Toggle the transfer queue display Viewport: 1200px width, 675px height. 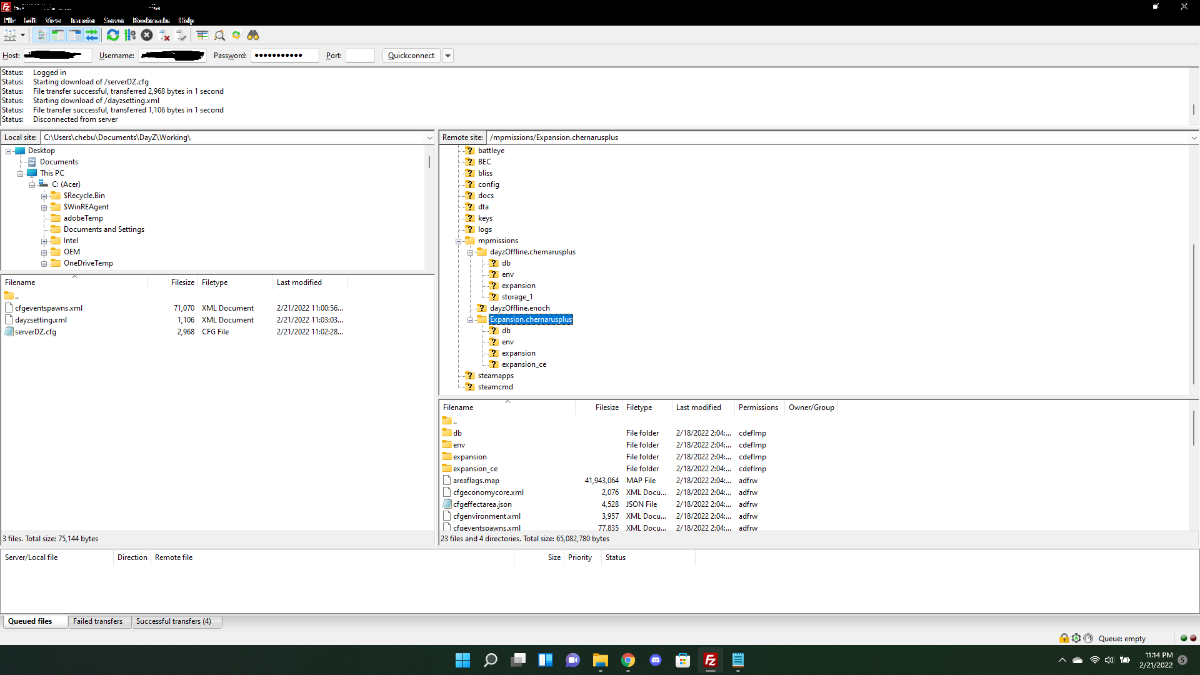[x=92, y=35]
